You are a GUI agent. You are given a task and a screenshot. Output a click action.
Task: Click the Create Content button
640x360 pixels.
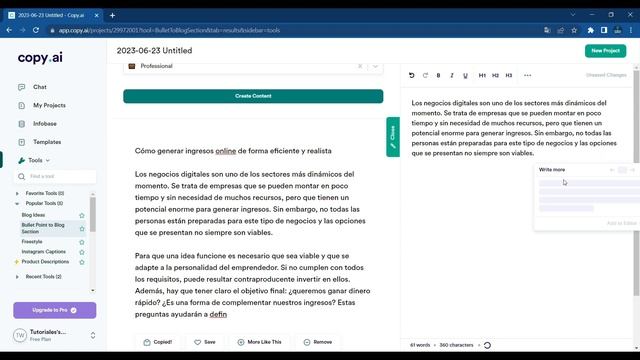pos(253,96)
